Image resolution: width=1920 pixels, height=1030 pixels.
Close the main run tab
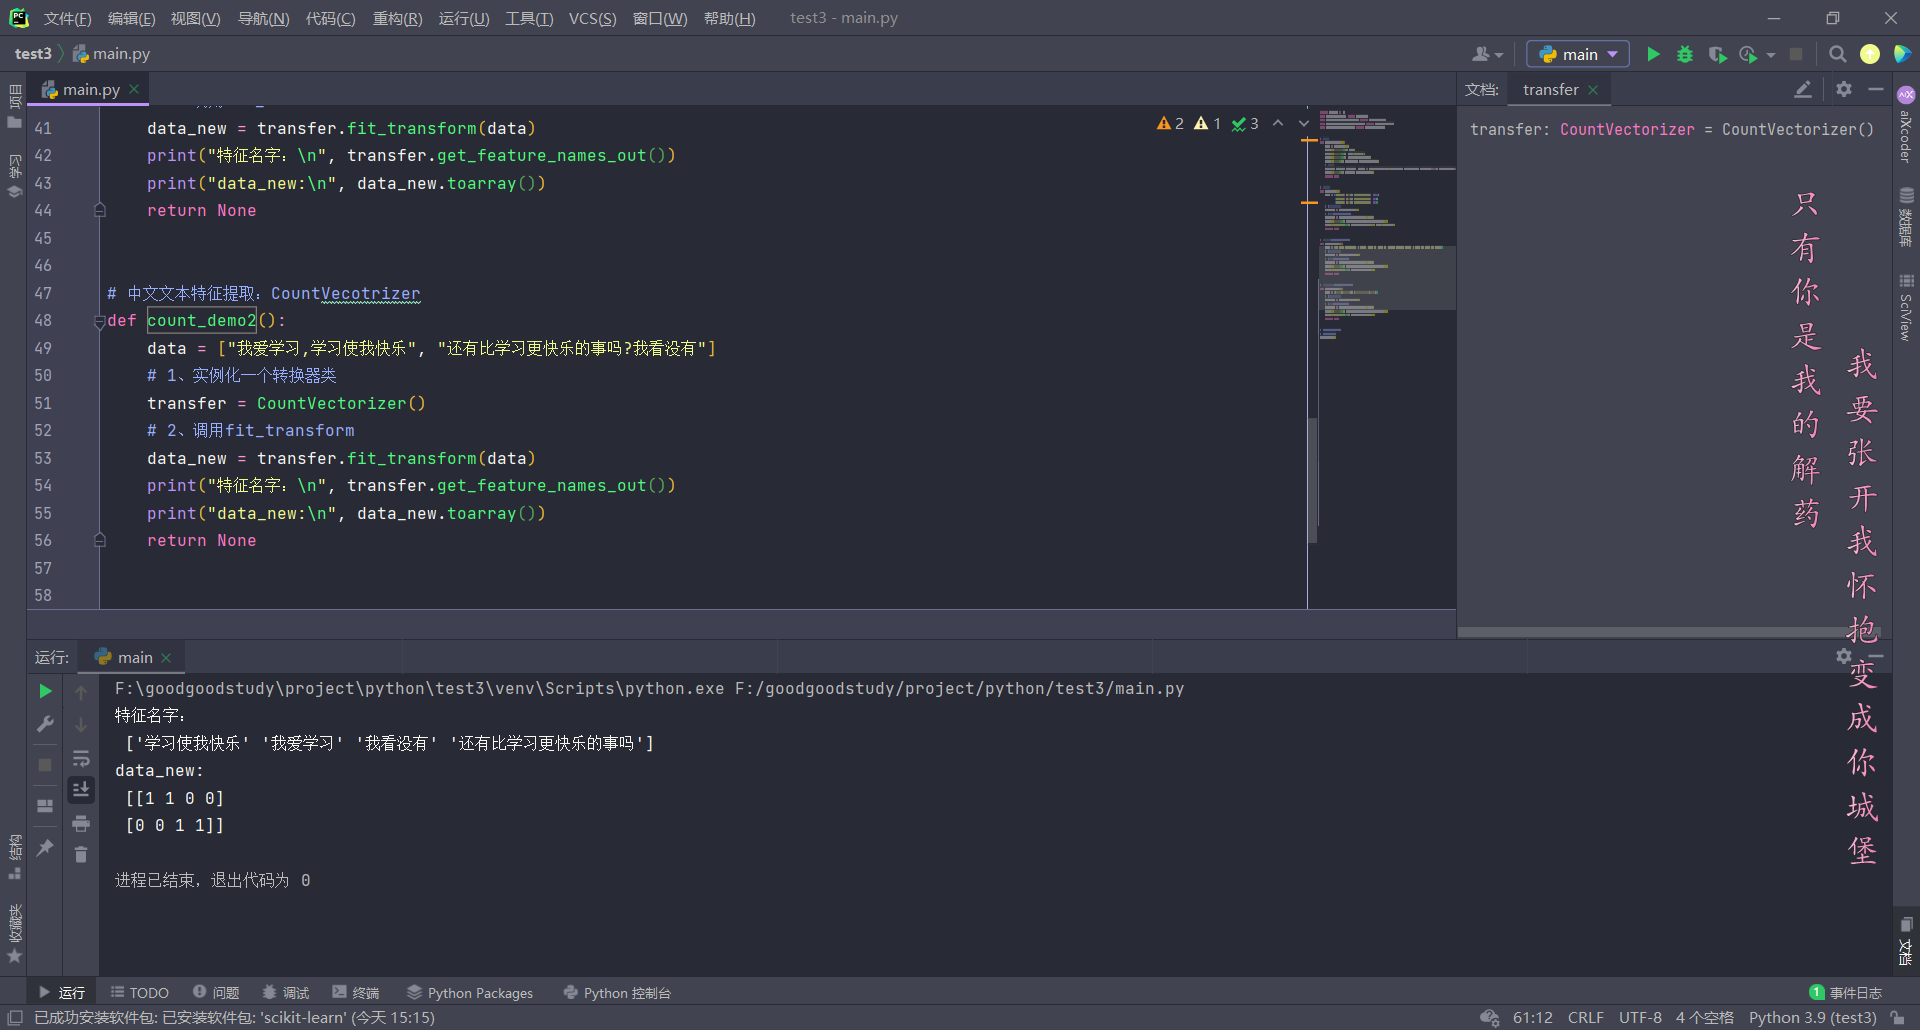(x=166, y=658)
